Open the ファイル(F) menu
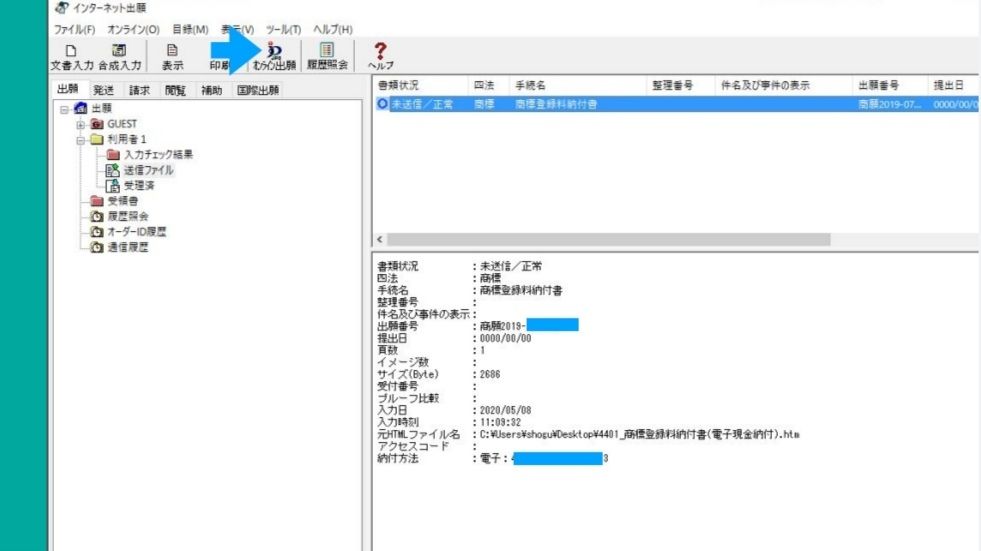 point(80,29)
